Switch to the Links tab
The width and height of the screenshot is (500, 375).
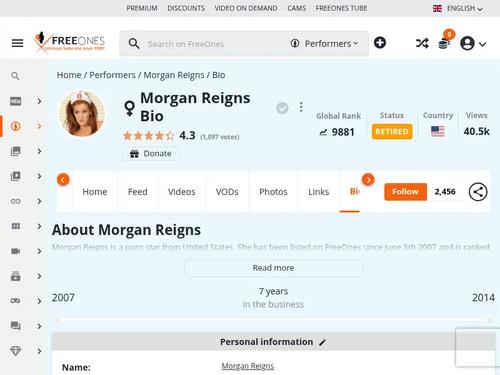pos(319,192)
